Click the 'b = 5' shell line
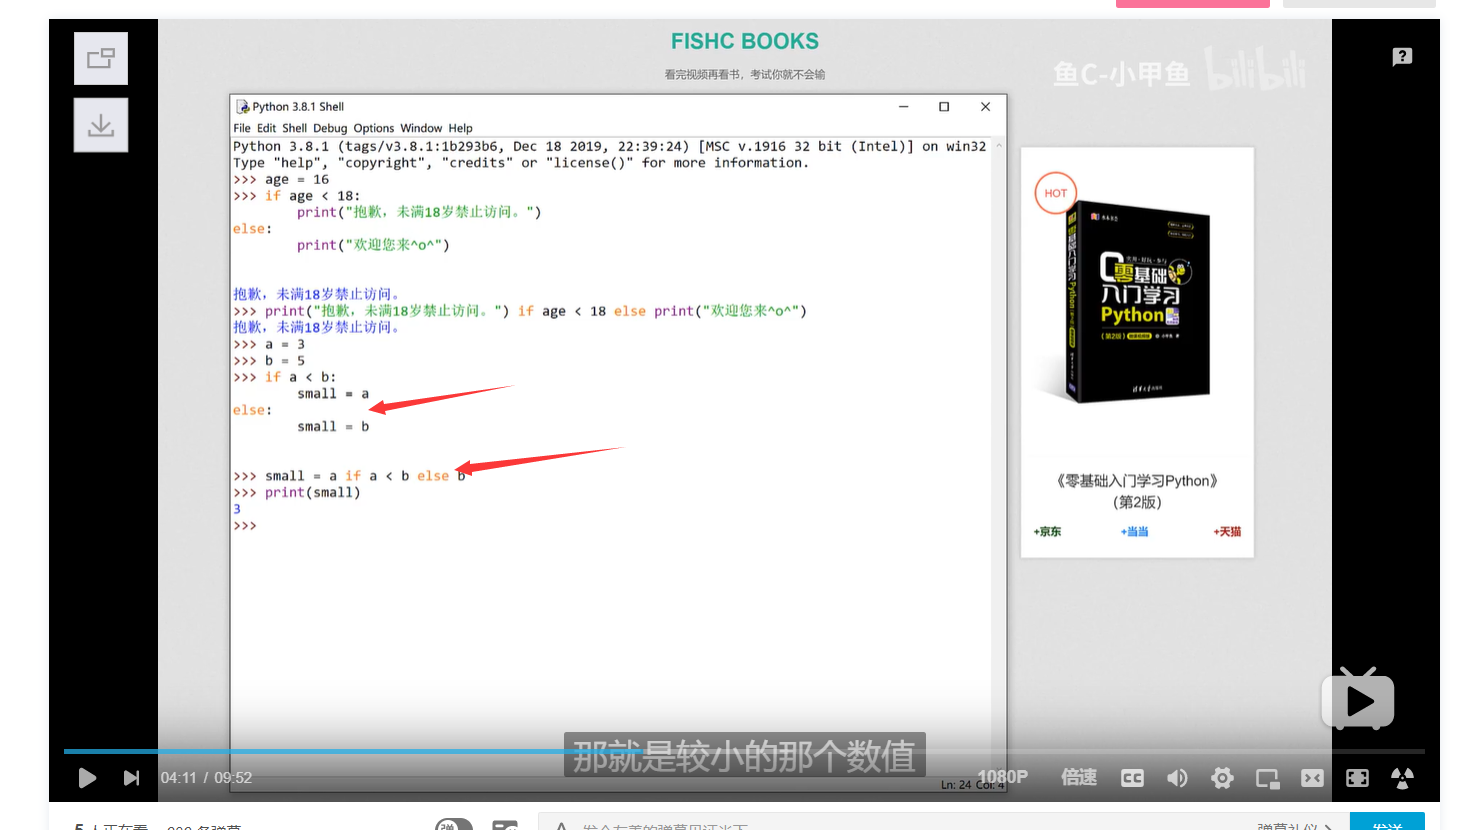Viewport: 1470px width, 830px height. pos(285,361)
